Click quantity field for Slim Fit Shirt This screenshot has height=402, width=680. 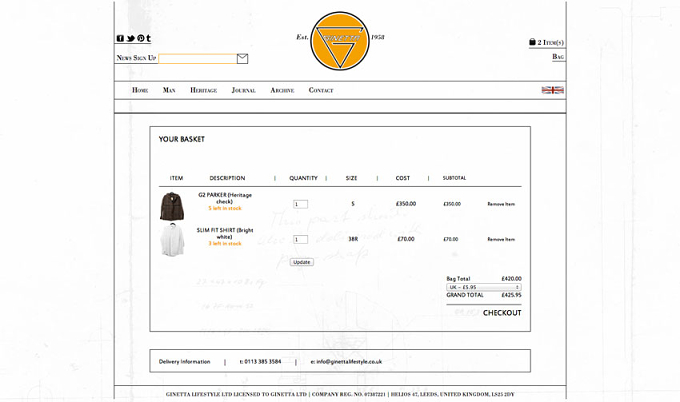tap(301, 239)
